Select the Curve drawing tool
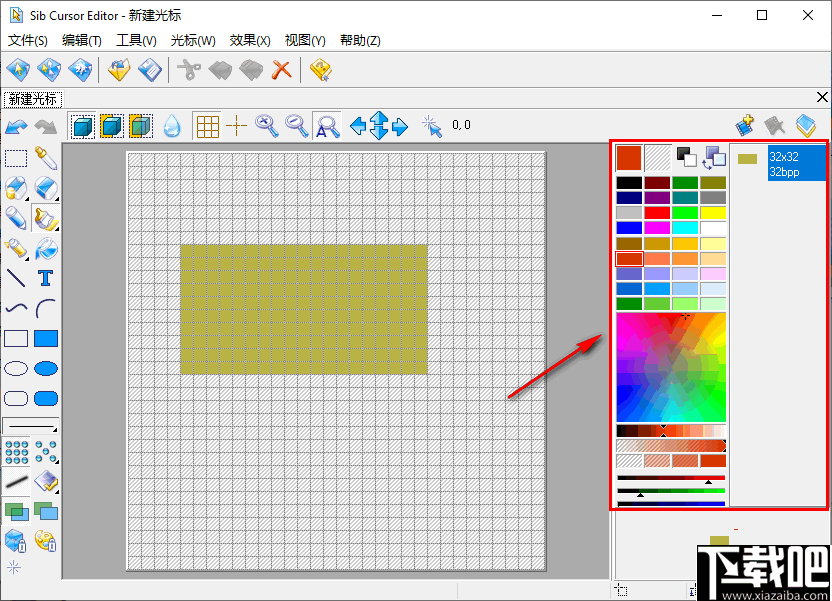 (15, 308)
